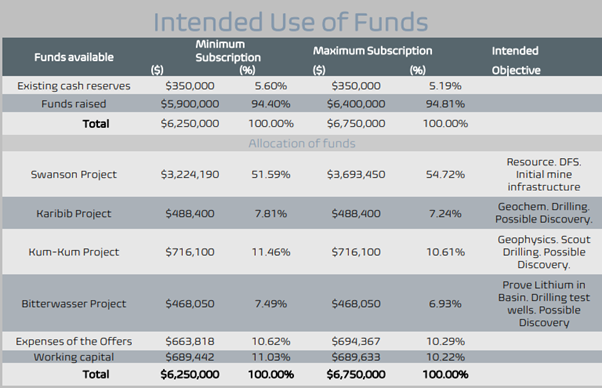Viewport: 602px width, 388px height.
Task: Select the bold bottom Total $6,750,000 value
Action: point(356,374)
